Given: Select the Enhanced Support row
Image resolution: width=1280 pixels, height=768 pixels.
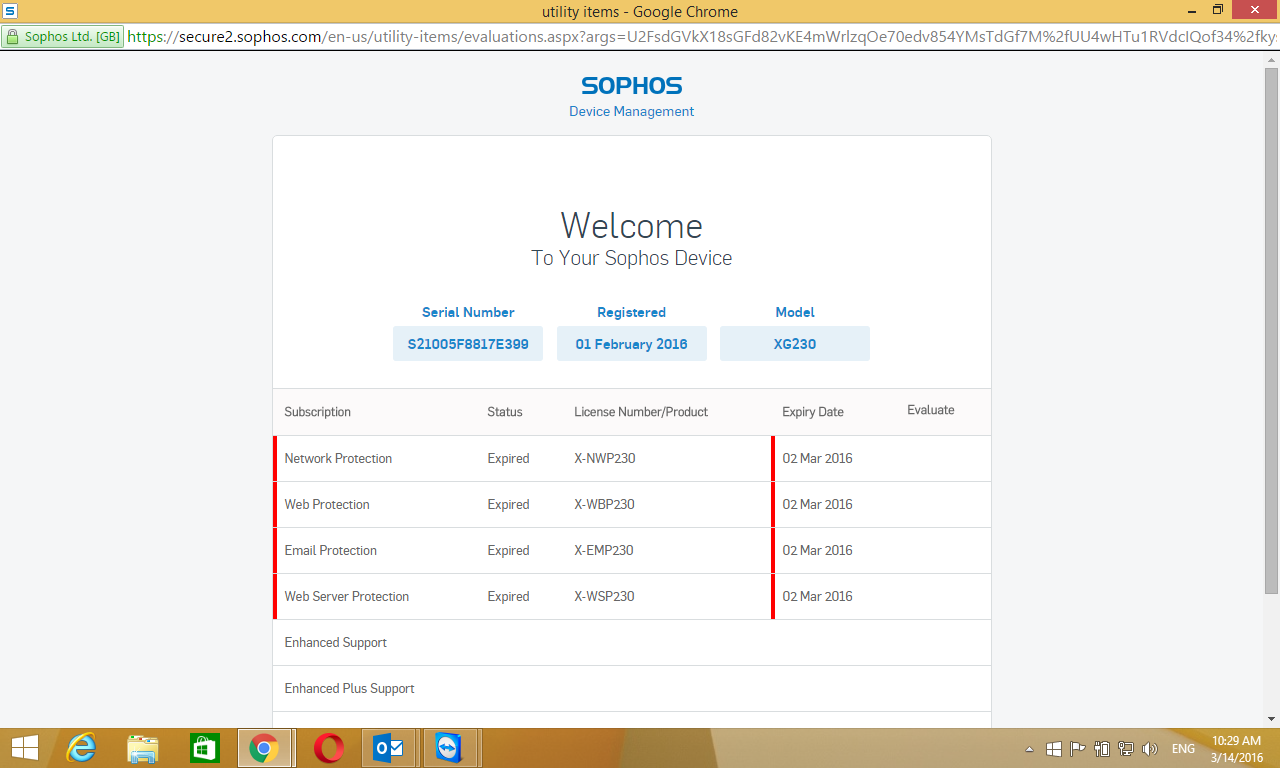Looking at the screenshot, I should pos(632,642).
